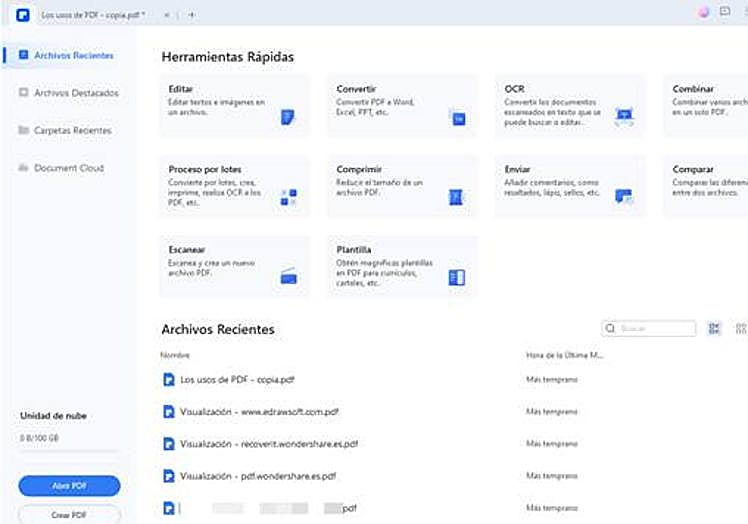This screenshot has width=748, height=524.
Task: Click the Abrir PDF button
Action: click(x=69, y=486)
